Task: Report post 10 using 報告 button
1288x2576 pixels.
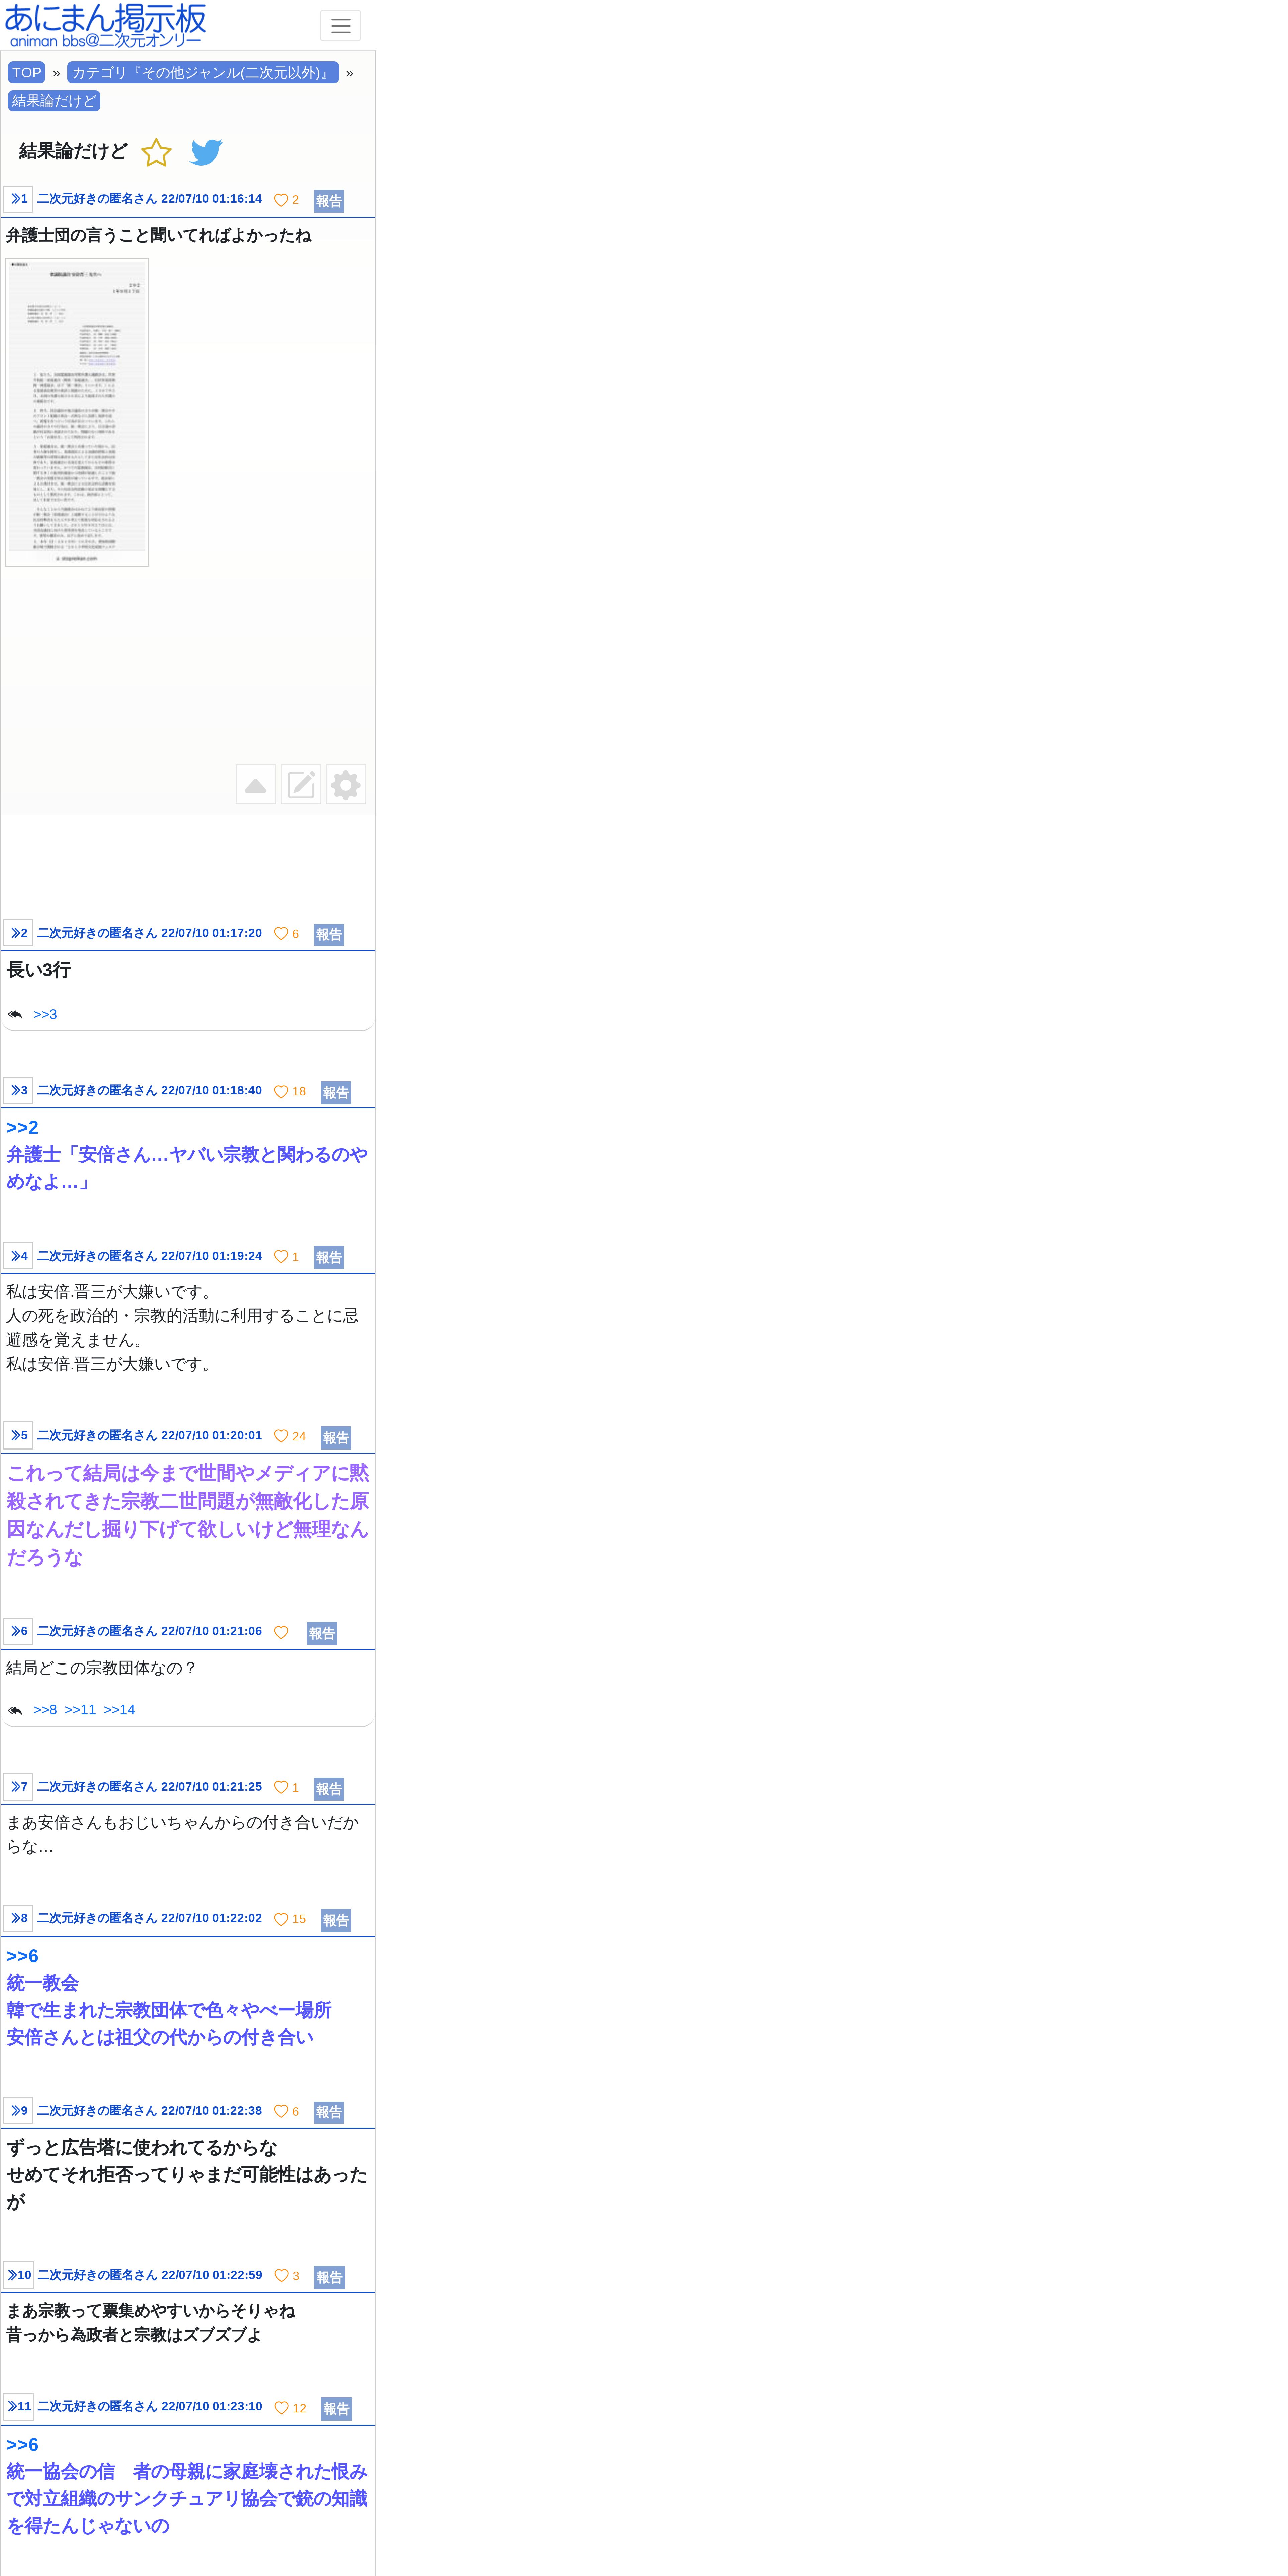Action: (329, 2278)
